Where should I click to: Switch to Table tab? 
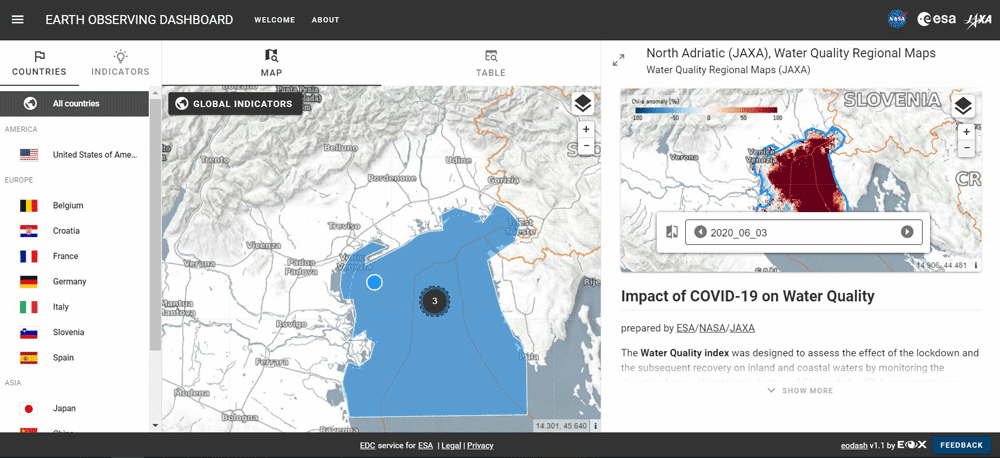tap(490, 64)
